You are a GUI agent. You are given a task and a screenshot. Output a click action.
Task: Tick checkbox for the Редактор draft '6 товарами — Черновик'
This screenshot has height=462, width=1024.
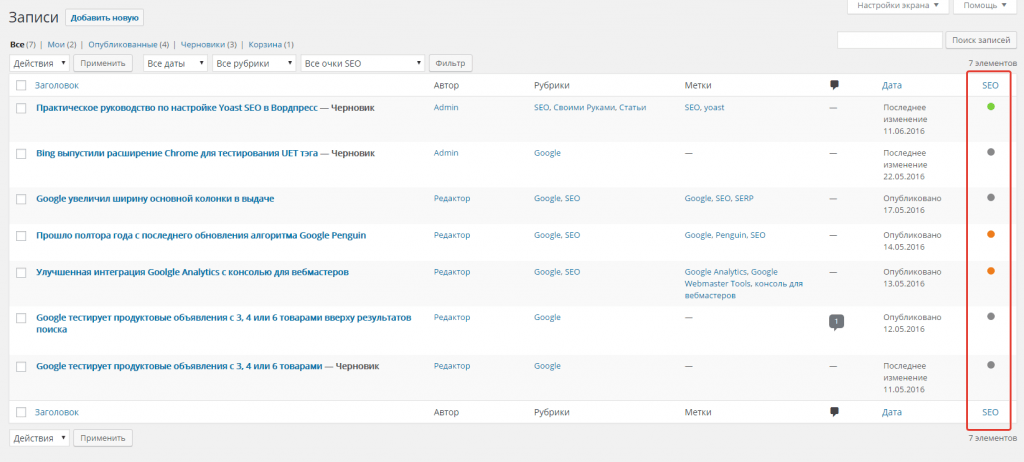(21, 367)
